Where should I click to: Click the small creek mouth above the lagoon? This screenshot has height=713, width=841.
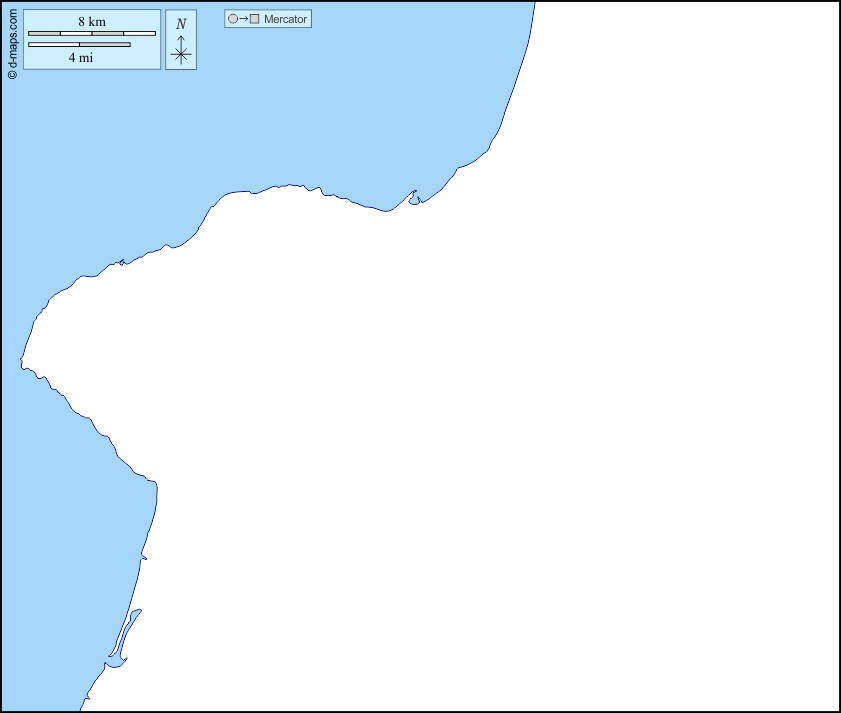tap(144, 557)
